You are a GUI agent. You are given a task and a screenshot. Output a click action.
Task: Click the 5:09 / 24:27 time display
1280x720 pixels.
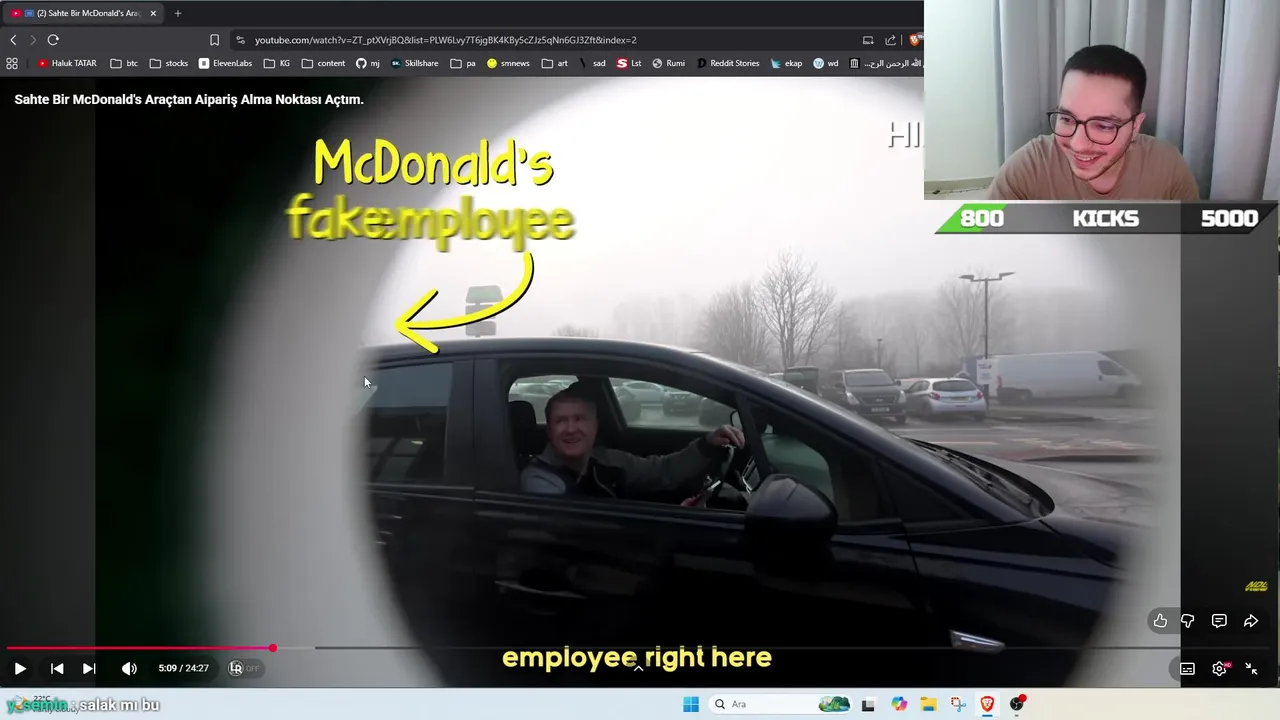pyautogui.click(x=183, y=669)
